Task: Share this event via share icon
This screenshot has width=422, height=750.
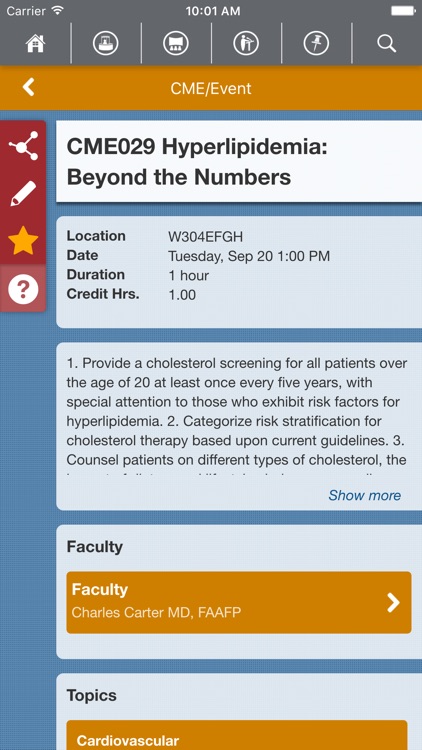Action: tap(23, 145)
